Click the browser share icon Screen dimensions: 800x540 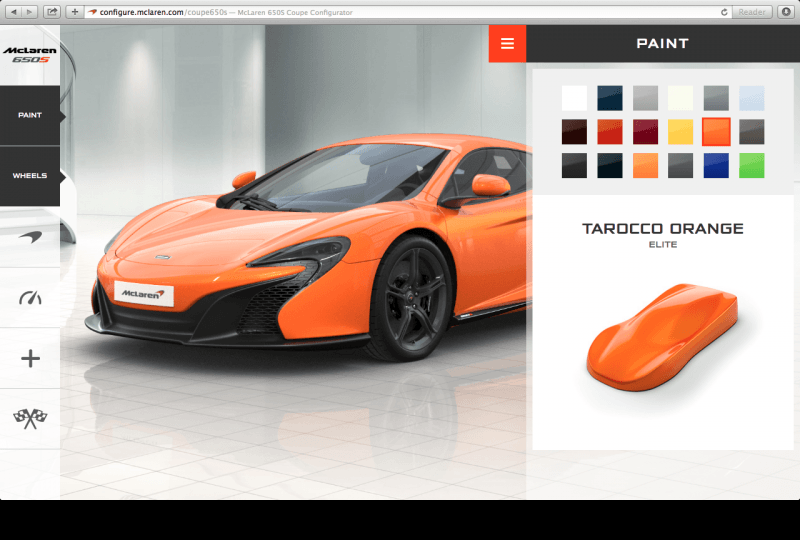[x=52, y=12]
